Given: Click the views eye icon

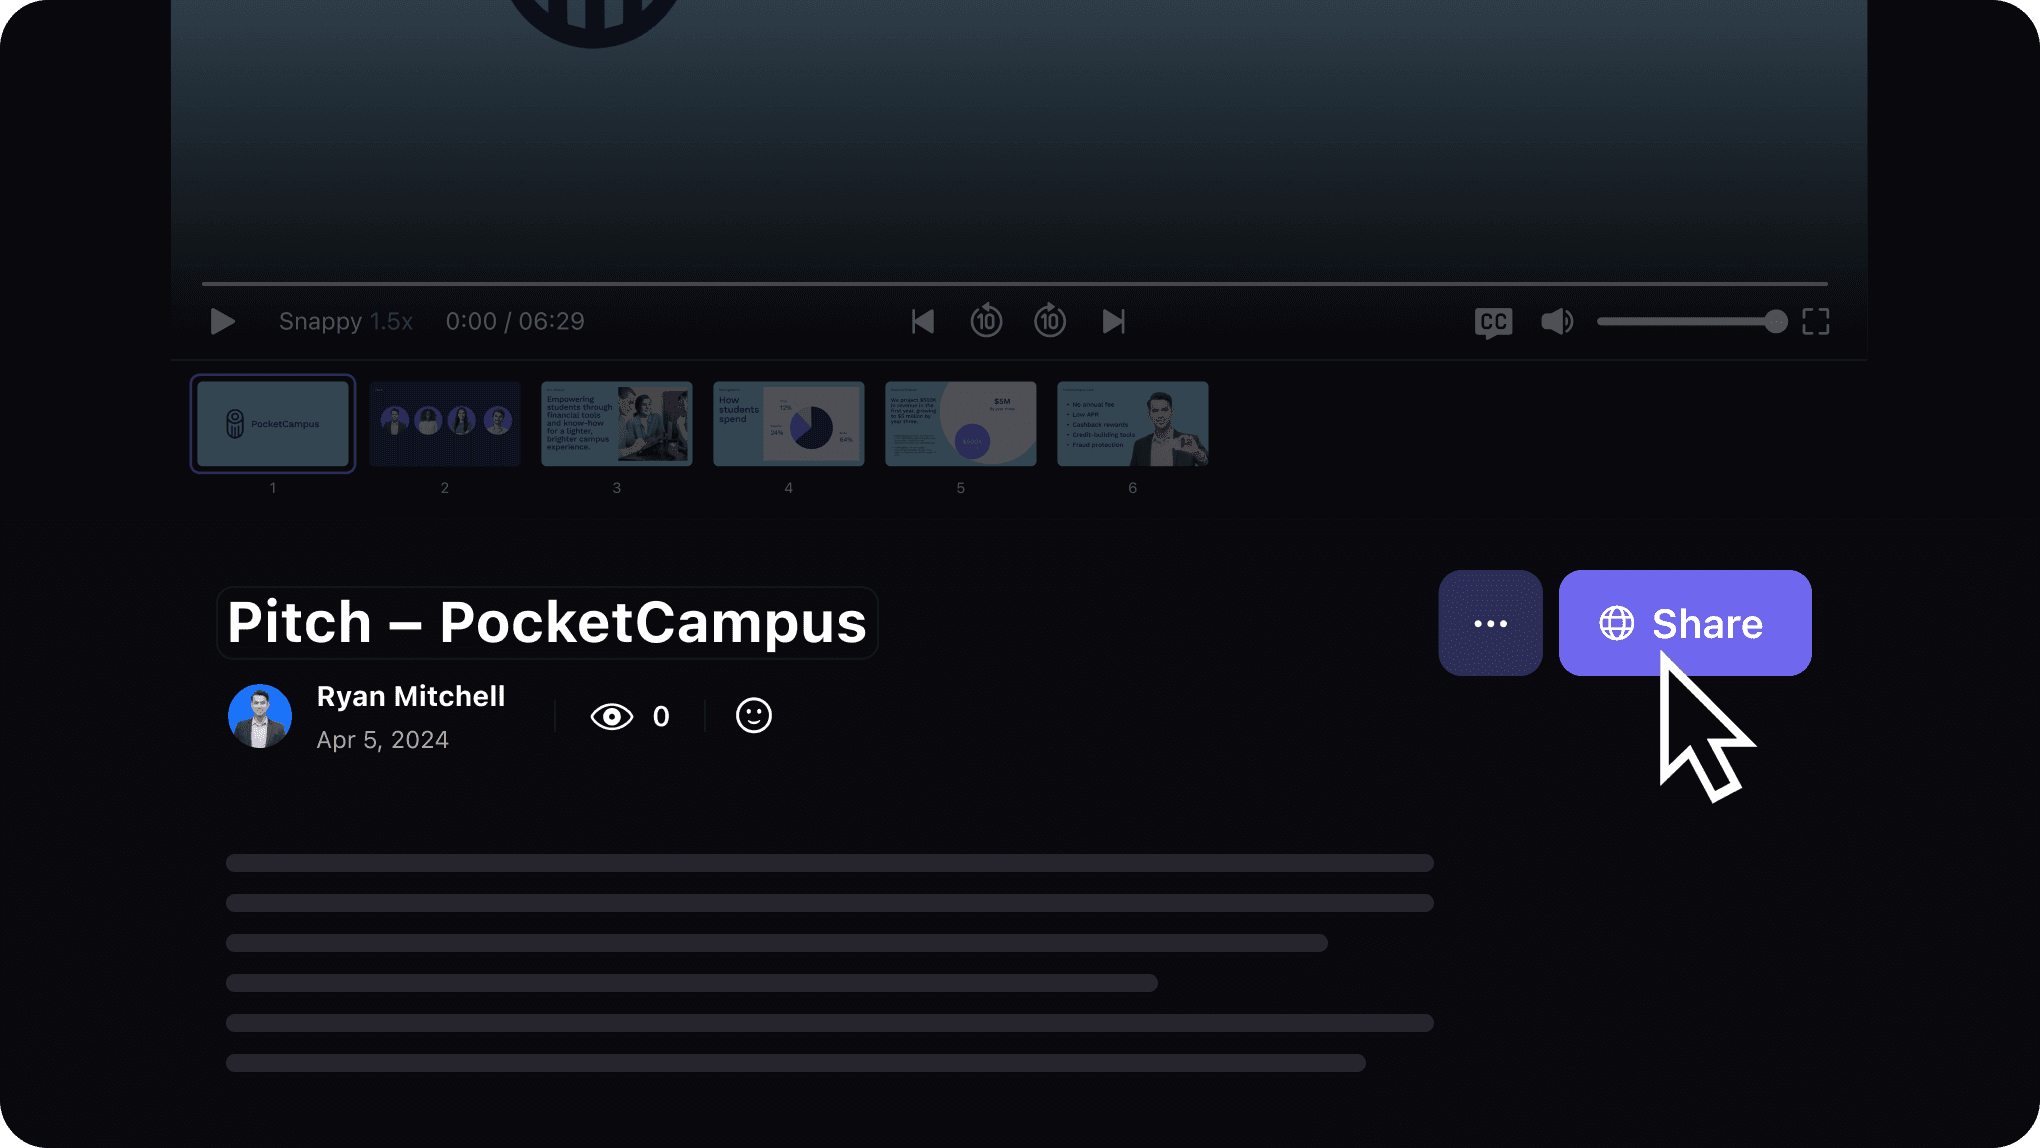Looking at the screenshot, I should (x=612, y=716).
